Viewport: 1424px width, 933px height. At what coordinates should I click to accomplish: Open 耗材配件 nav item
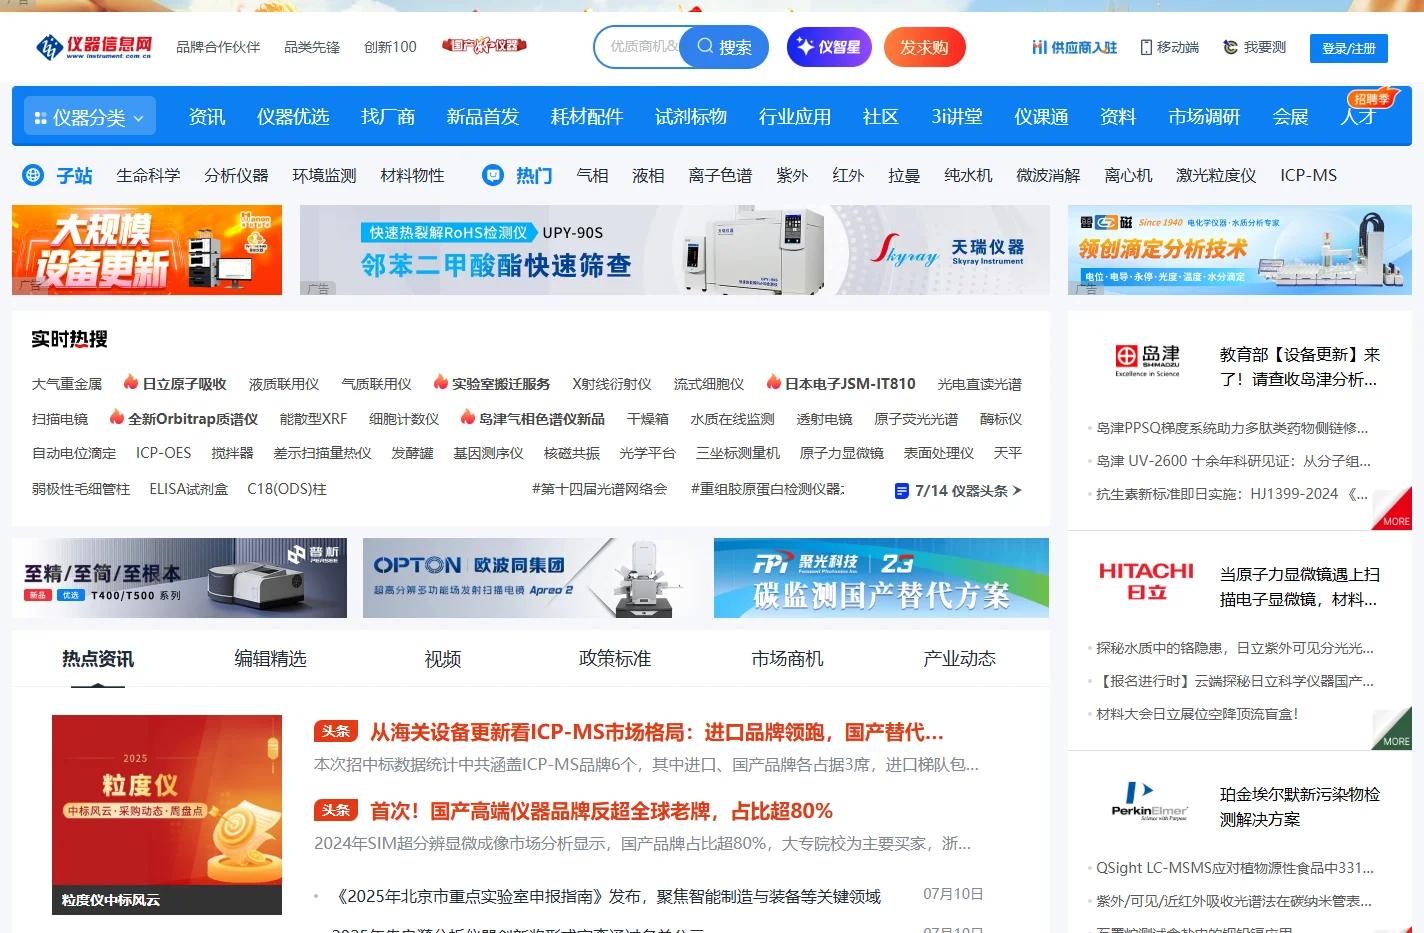tap(587, 117)
